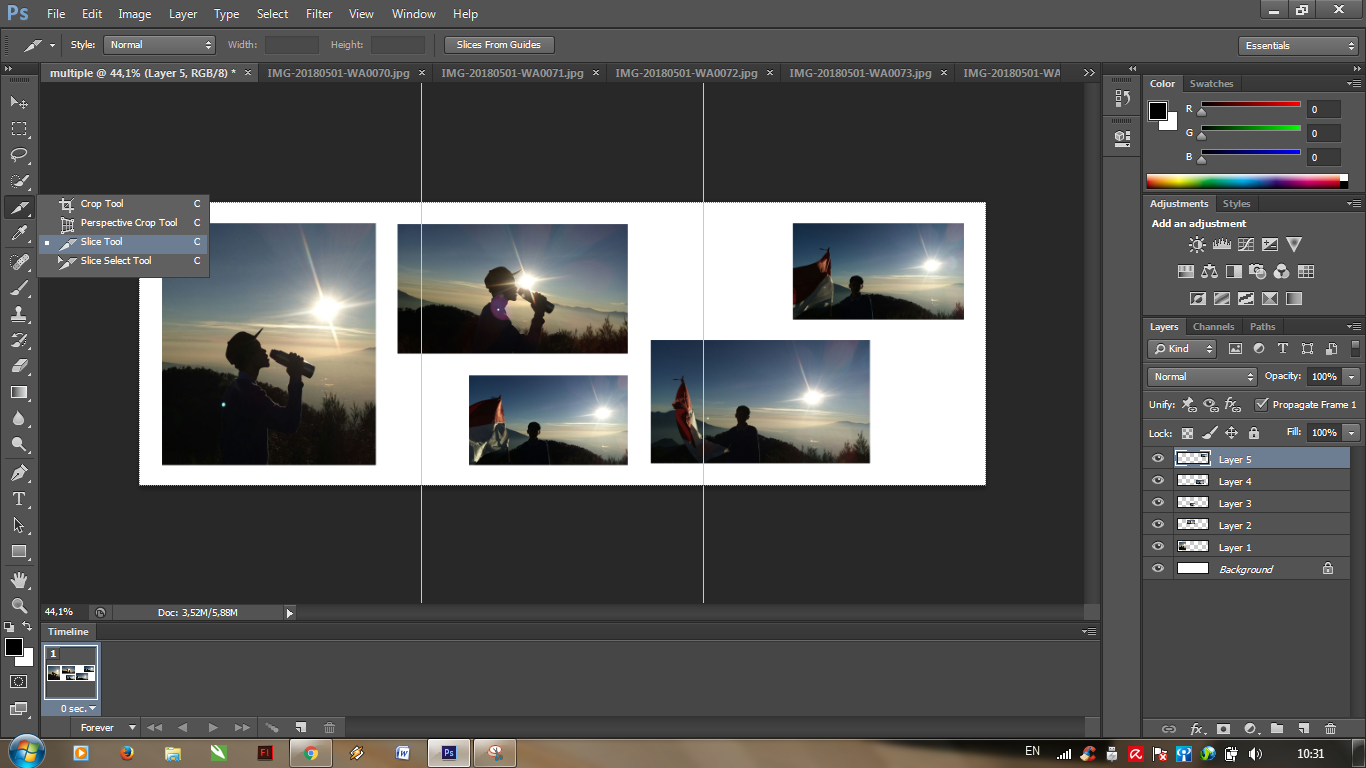The height and width of the screenshot is (768, 1366).
Task: Add a layer mask to Layer 5
Action: (1221, 729)
